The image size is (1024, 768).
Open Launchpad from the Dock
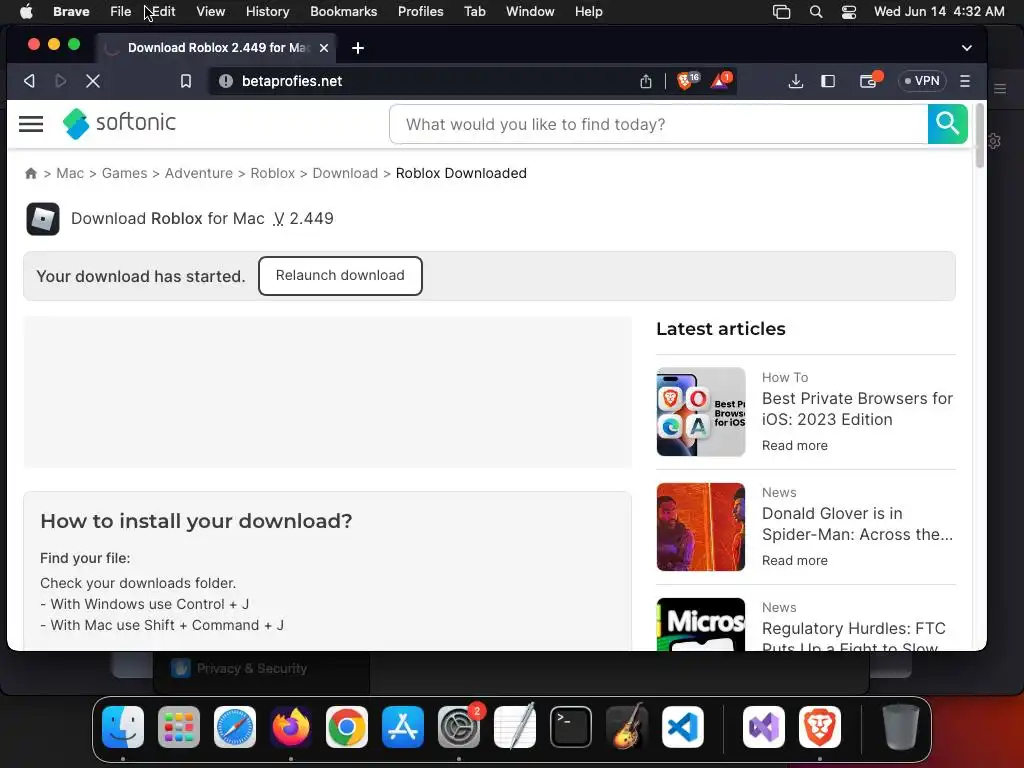[x=179, y=727]
